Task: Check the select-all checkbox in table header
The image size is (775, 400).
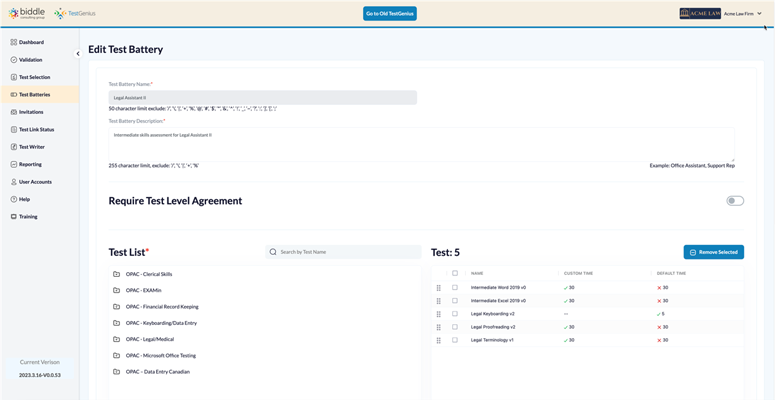Action: (x=455, y=273)
